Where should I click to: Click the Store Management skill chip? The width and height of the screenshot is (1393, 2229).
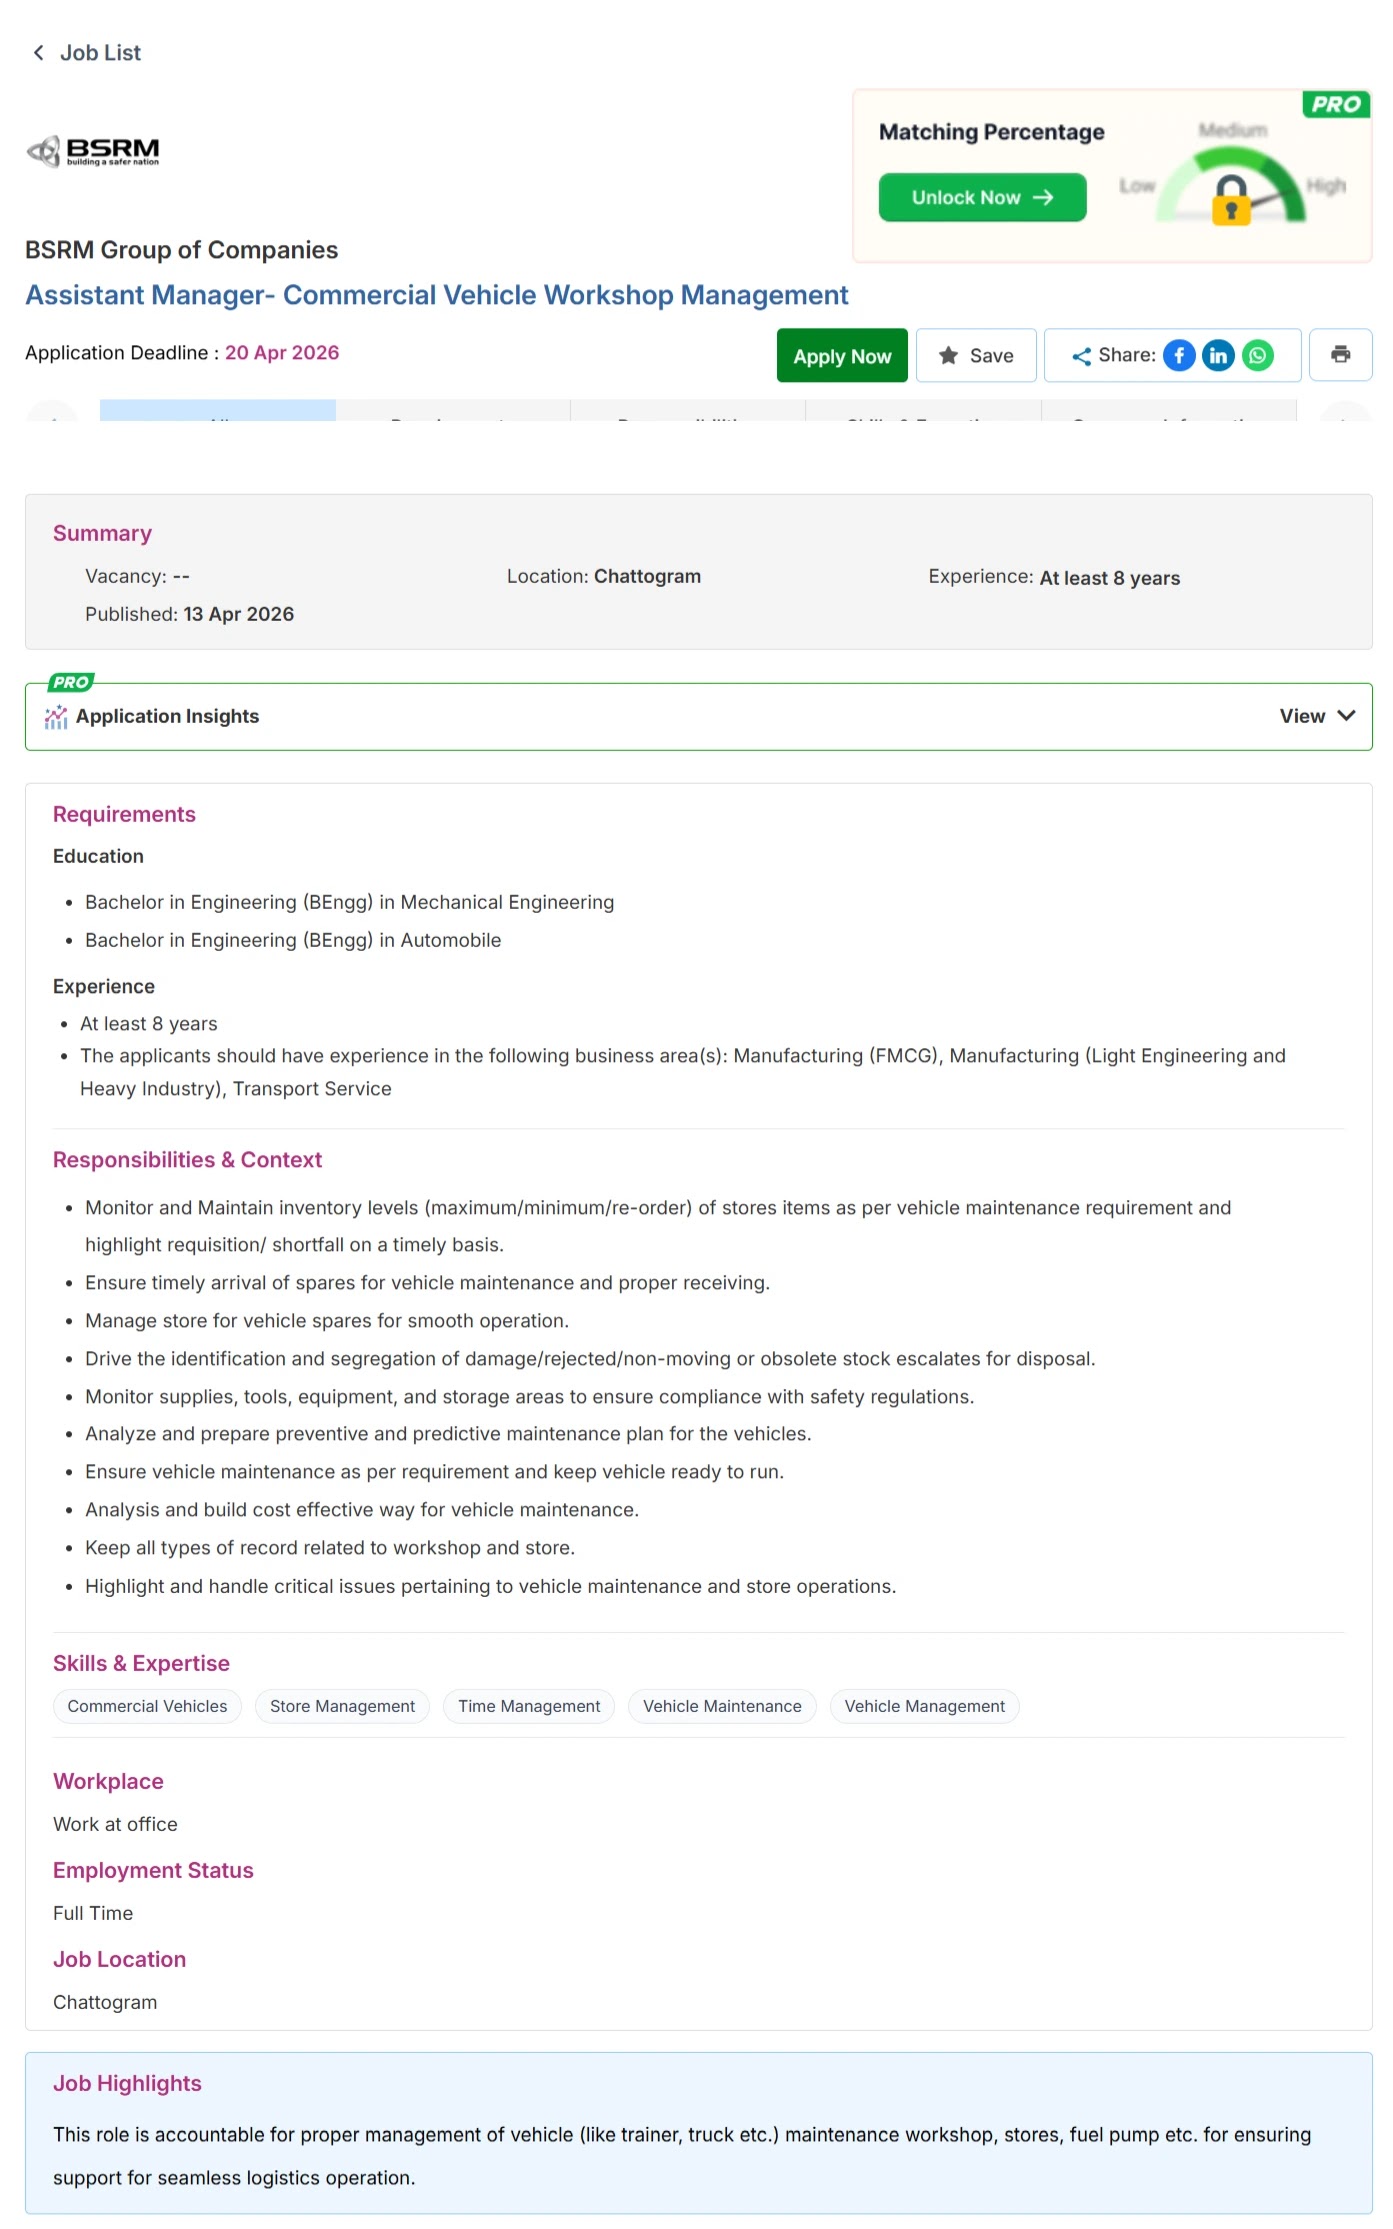click(x=342, y=1706)
